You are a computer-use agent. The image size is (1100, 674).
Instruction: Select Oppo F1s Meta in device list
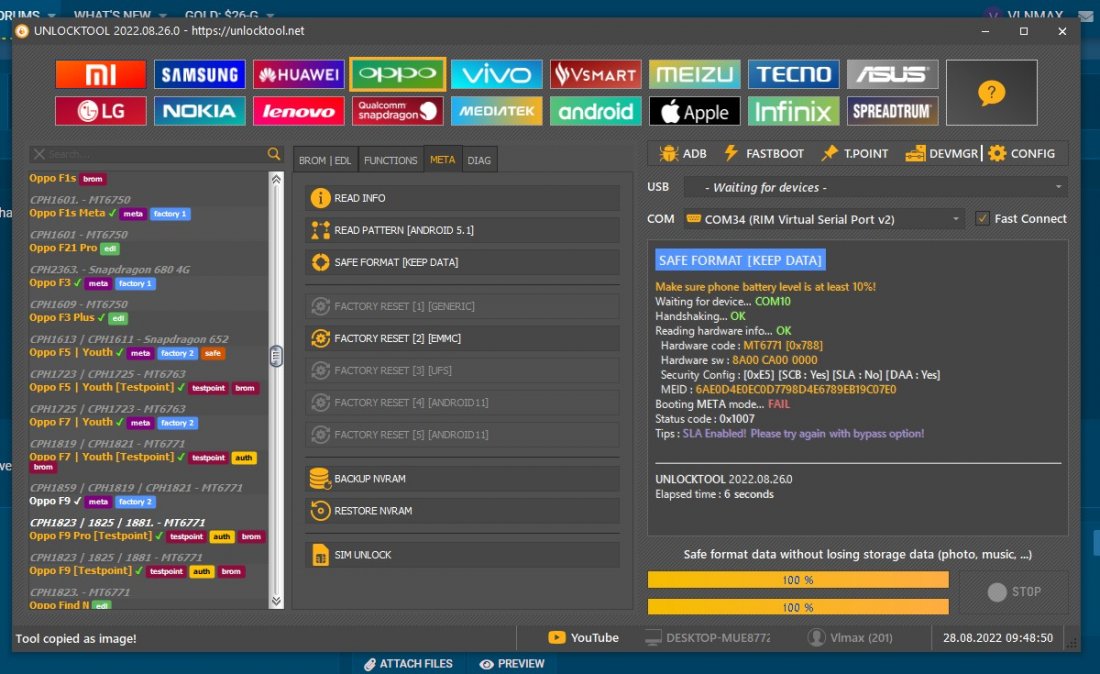(x=67, y=213)
